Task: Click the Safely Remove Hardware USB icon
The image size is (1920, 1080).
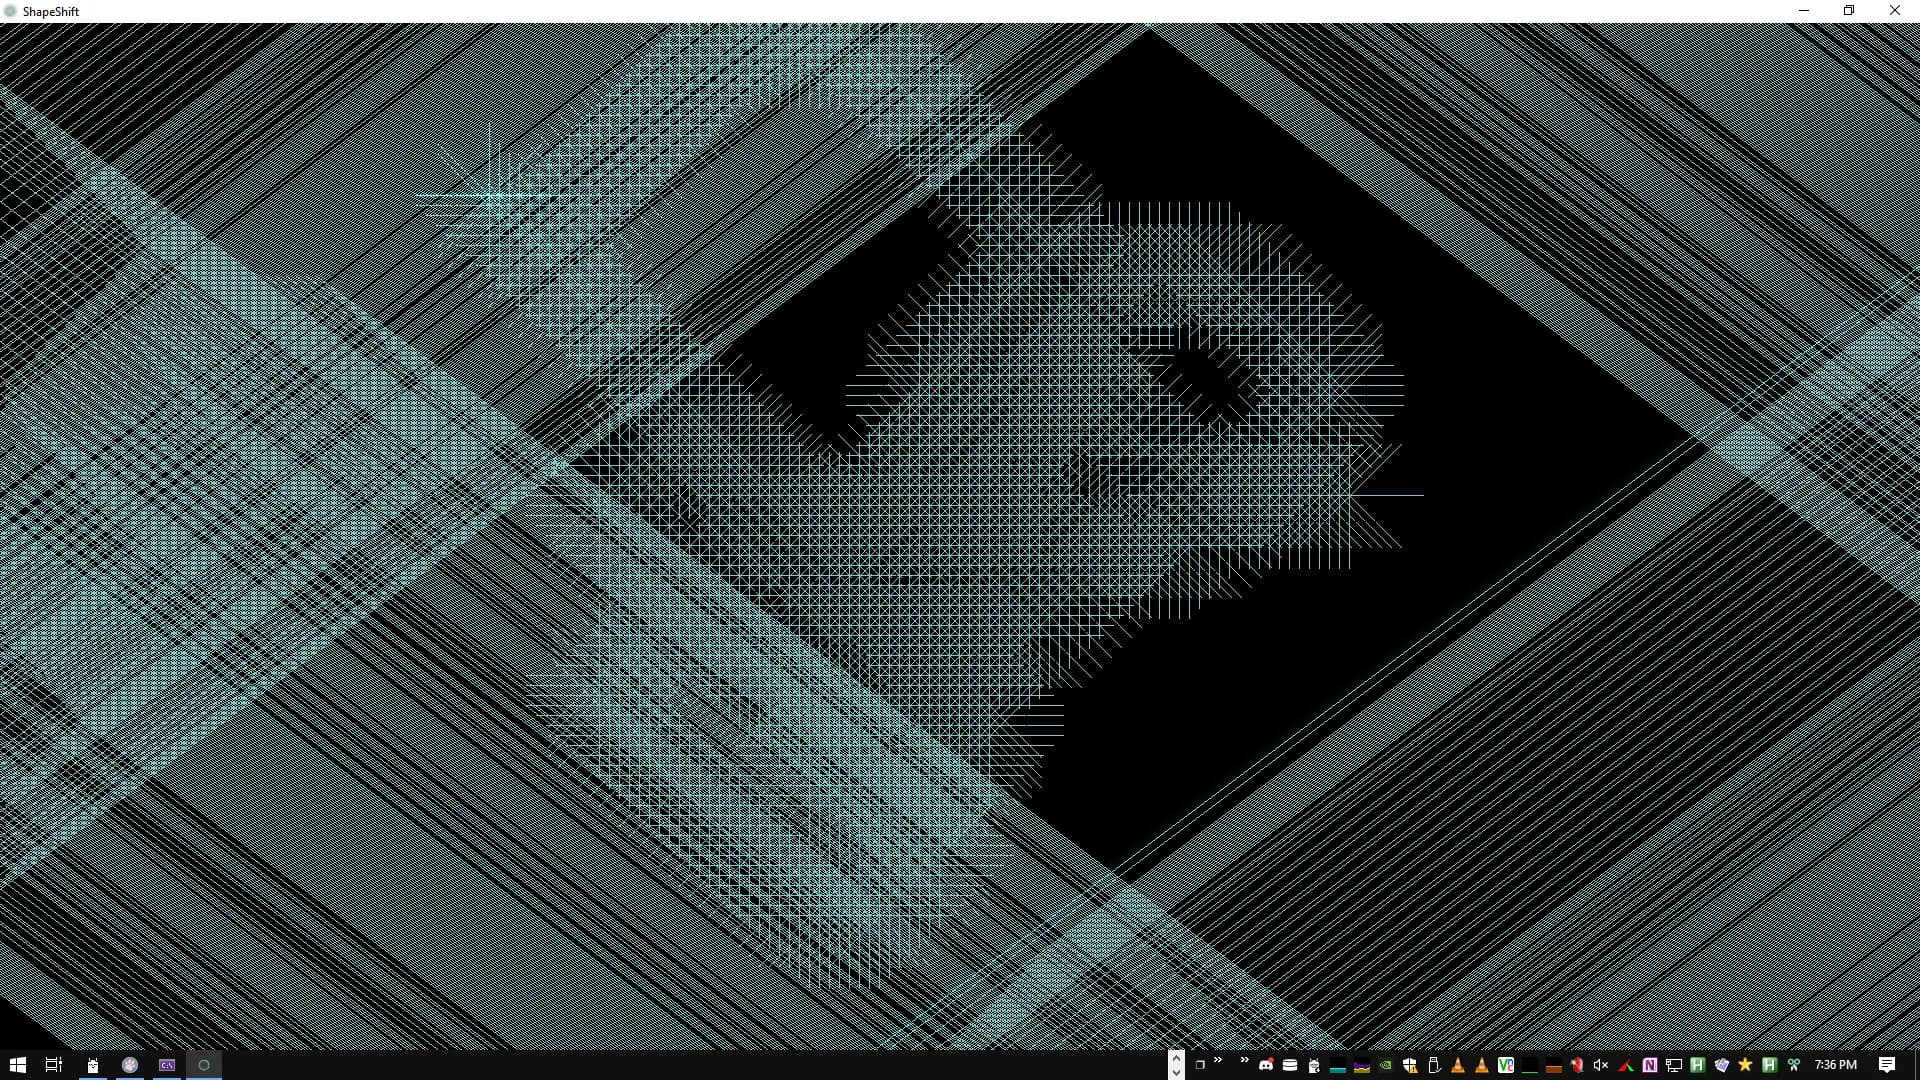Action: (1434, 1065)
